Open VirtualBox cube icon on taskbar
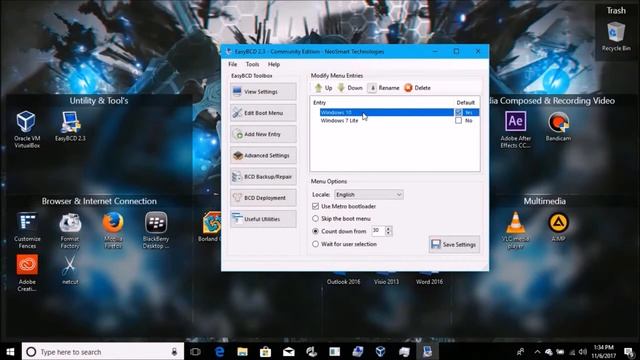Viewport: 640px width, 360px height. click(380, 351)
